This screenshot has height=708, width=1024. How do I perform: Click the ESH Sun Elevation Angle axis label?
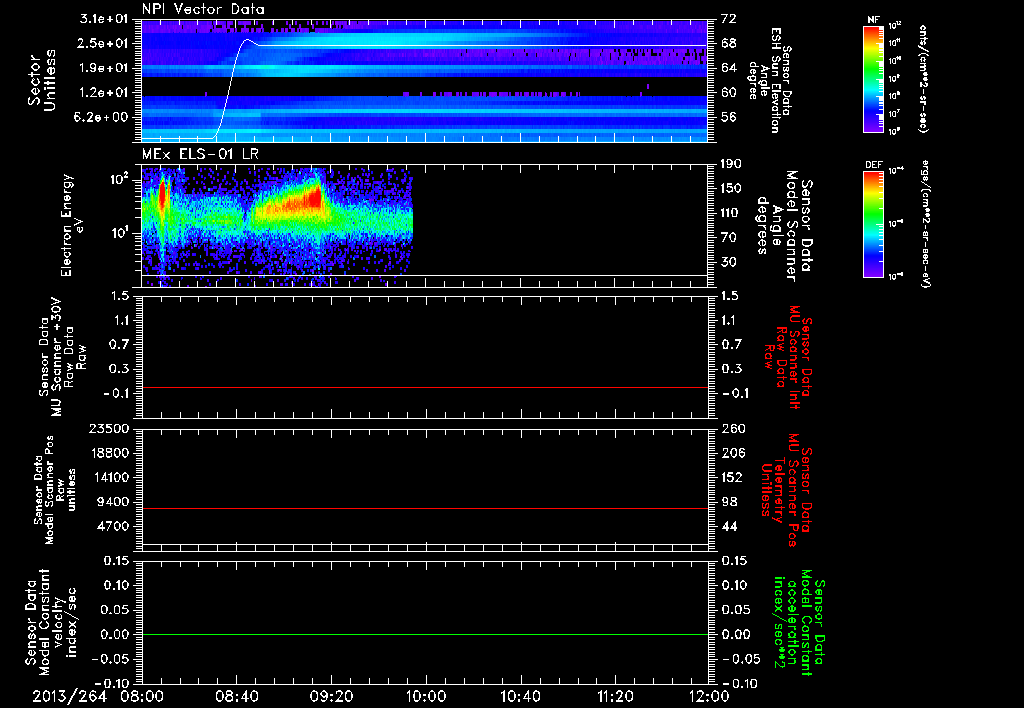771,80
